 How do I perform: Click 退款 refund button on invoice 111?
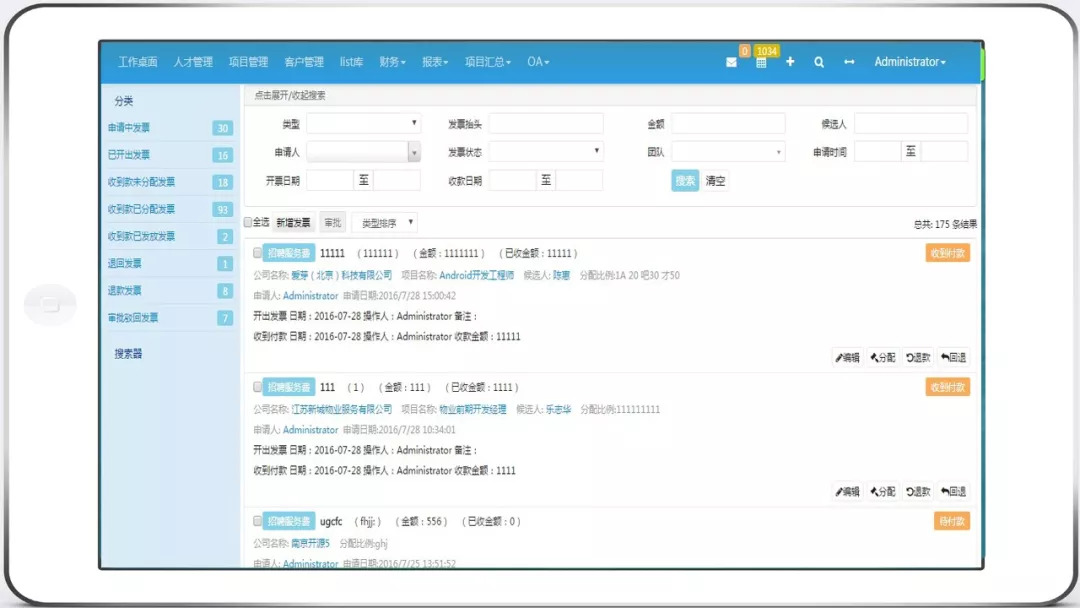(x=917, y=491)
